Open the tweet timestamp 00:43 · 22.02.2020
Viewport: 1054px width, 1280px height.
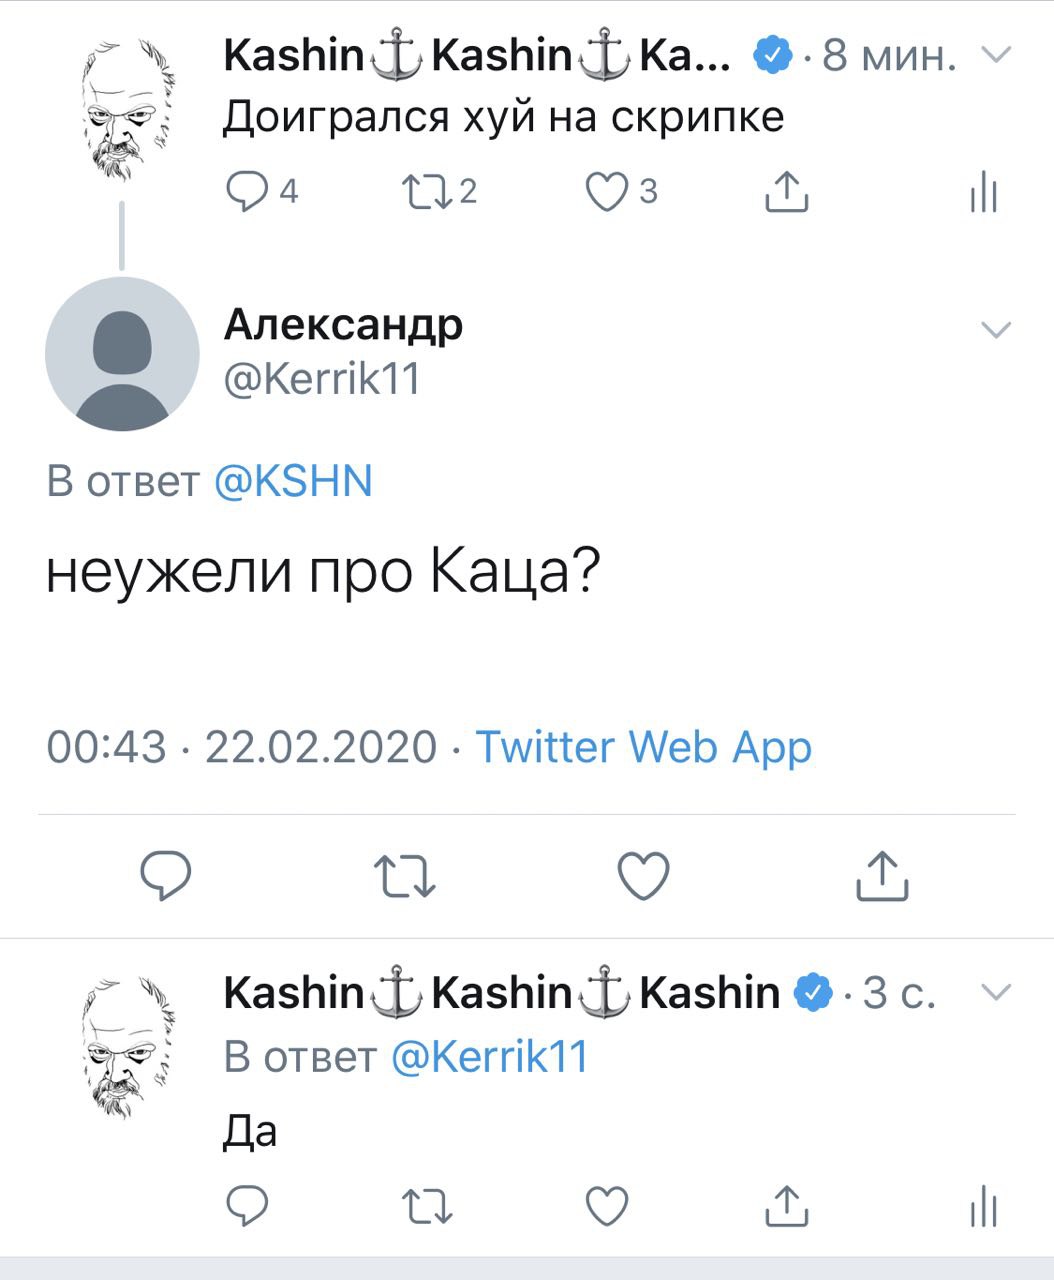(x=241, y=747)
